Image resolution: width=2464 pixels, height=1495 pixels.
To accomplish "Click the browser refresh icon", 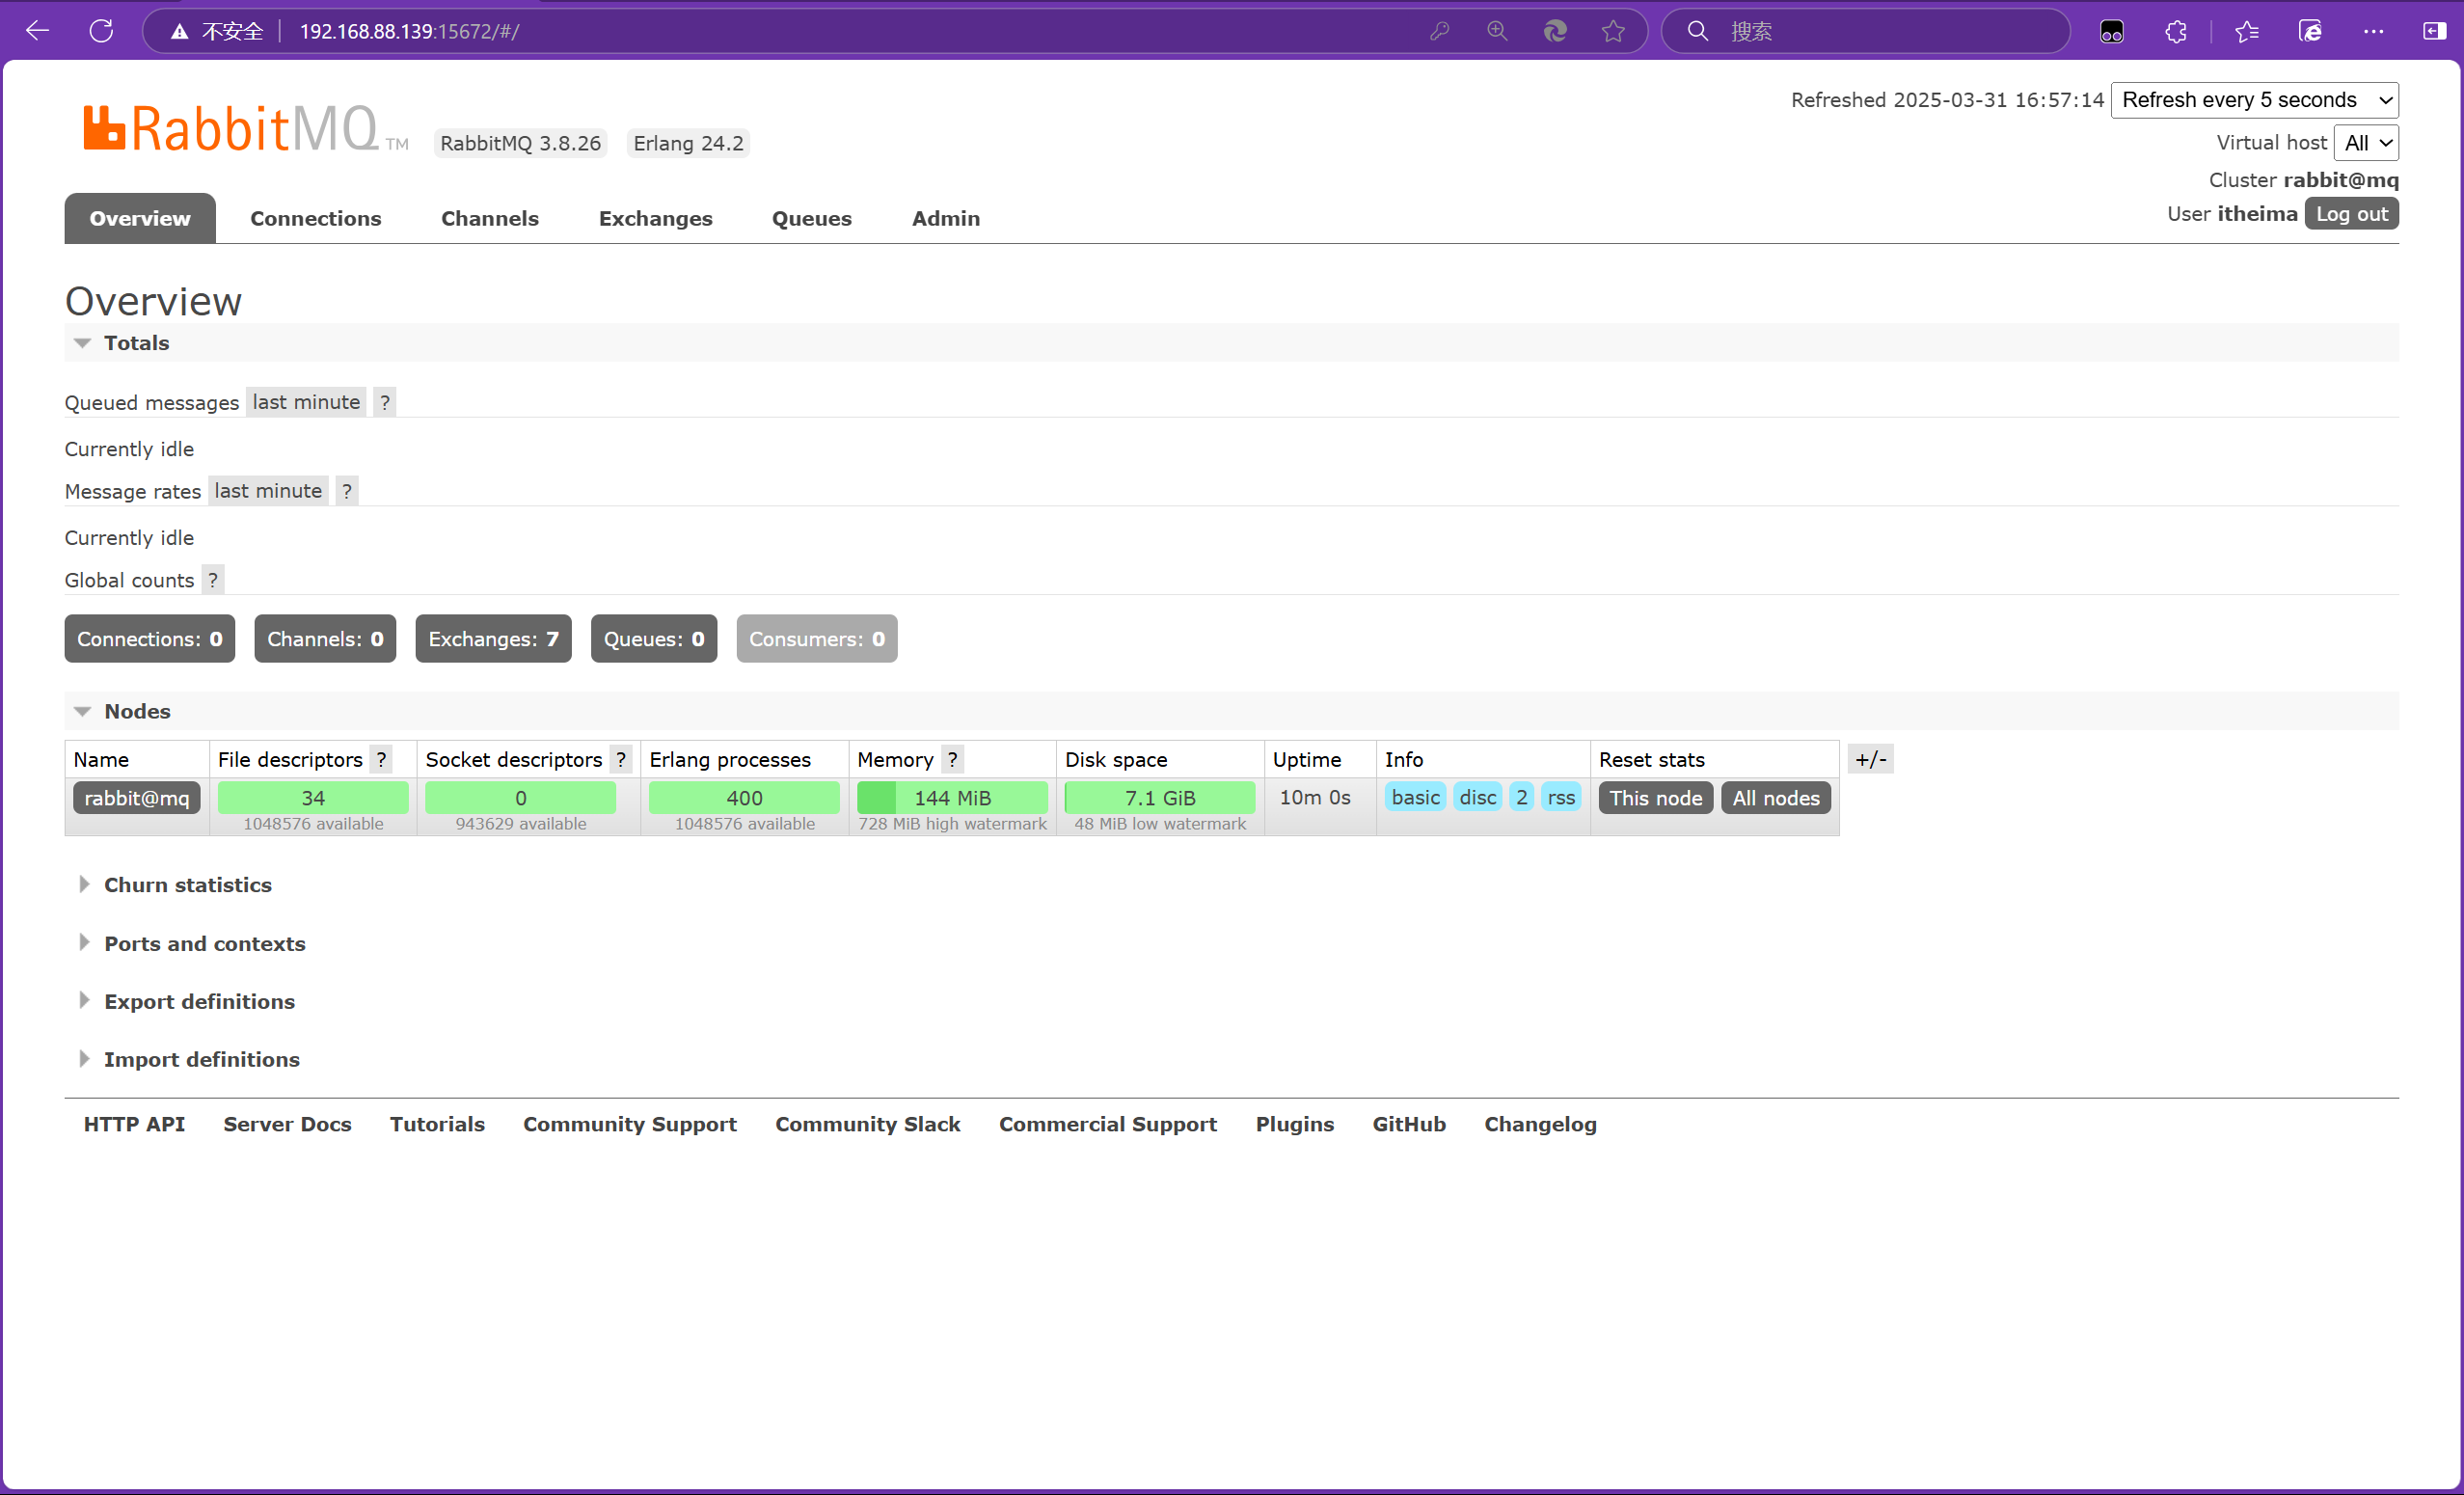I will (101, 31).
